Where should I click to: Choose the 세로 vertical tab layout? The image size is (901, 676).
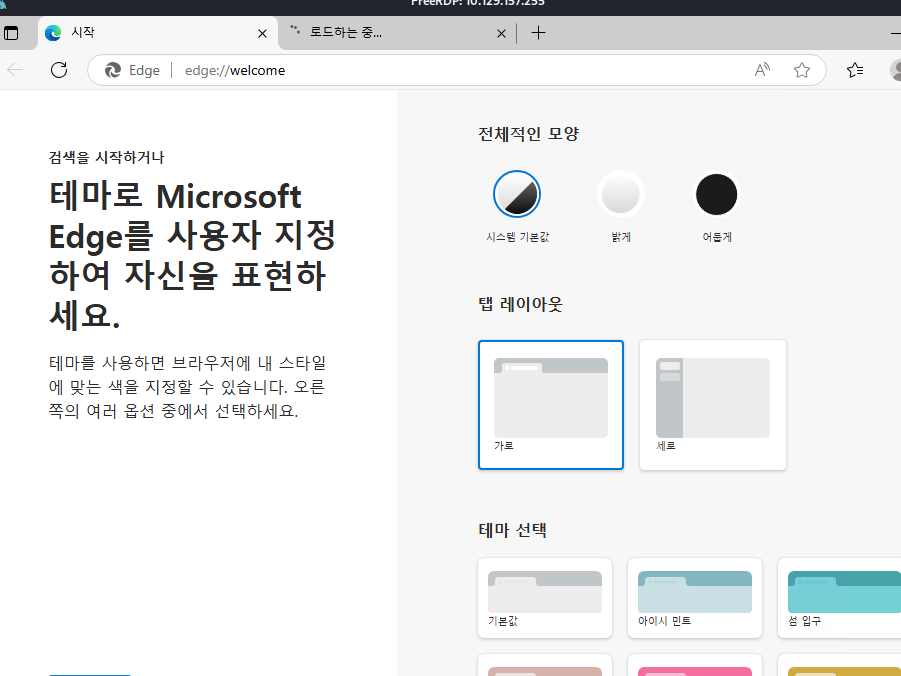pos(713,405)
